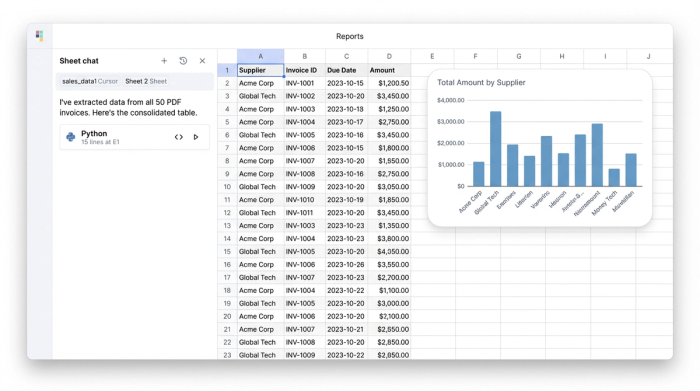
Task: Click cell INV-1001
Action: coord(304,83)
